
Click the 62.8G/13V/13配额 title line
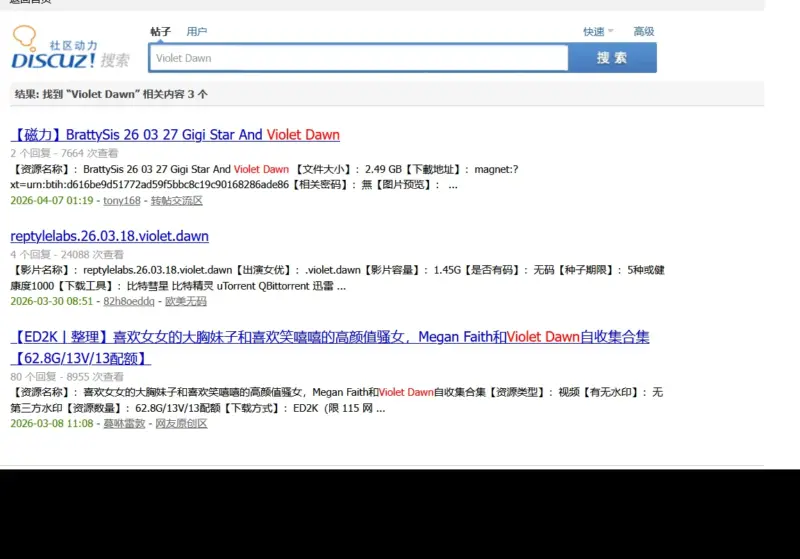(81, 359)
